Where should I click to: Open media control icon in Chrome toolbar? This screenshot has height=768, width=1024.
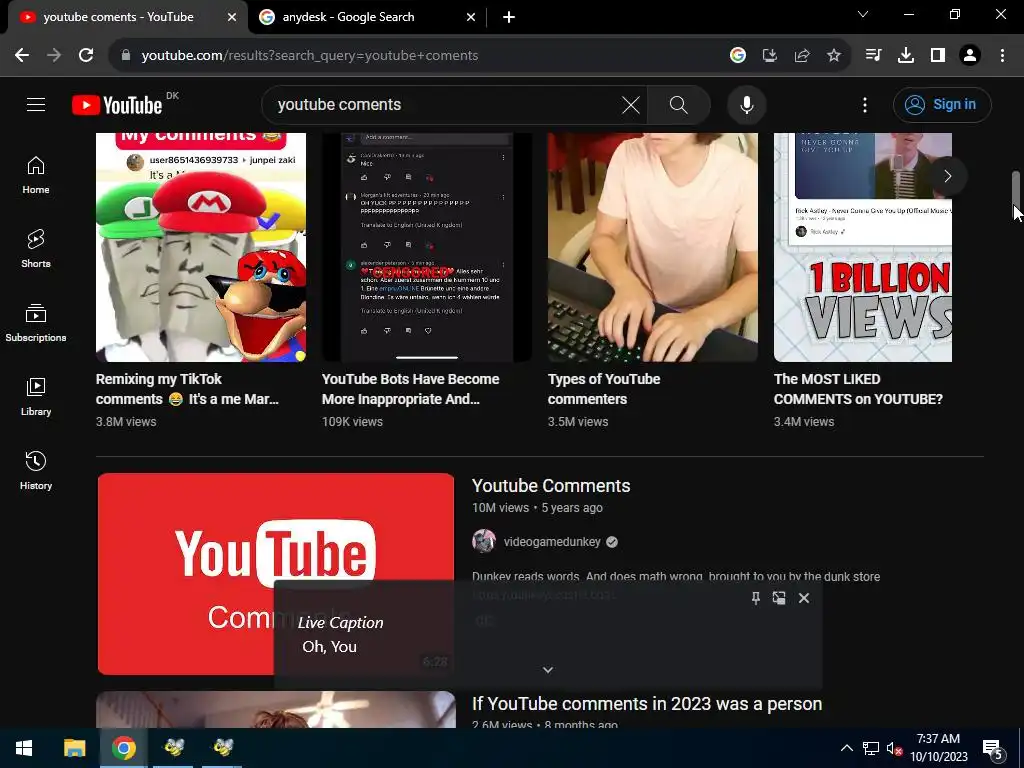[x=873, y=56]
